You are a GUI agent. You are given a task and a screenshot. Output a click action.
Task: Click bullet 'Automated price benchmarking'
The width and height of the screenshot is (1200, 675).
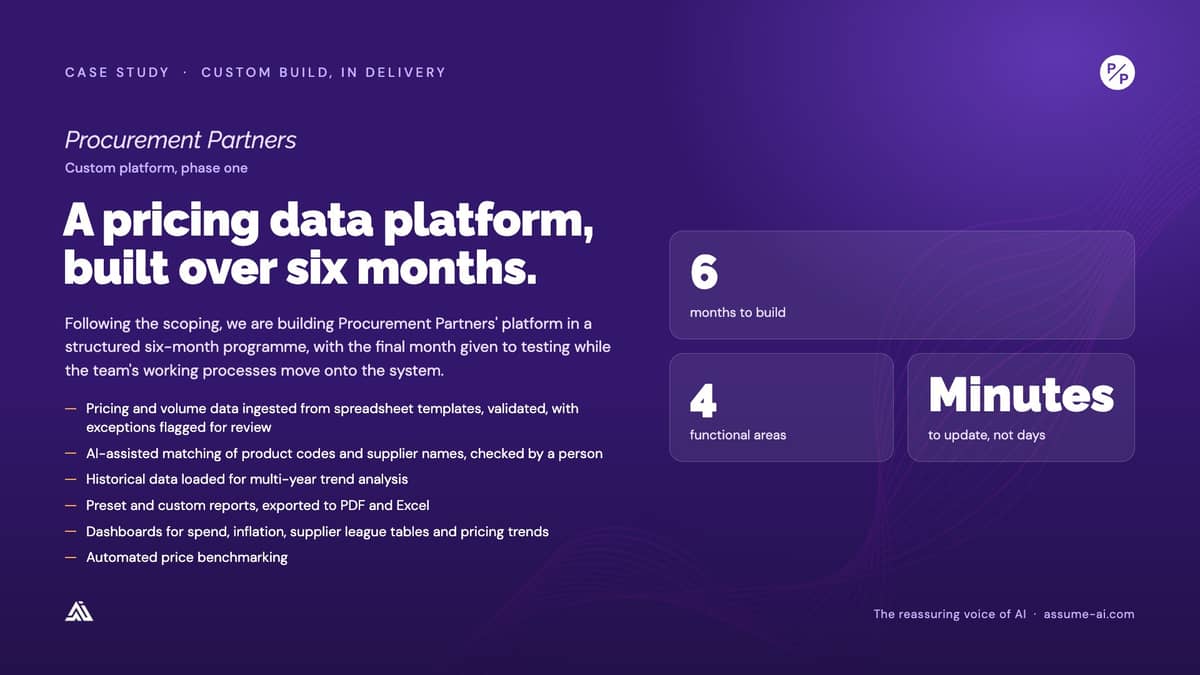[187, 557]
